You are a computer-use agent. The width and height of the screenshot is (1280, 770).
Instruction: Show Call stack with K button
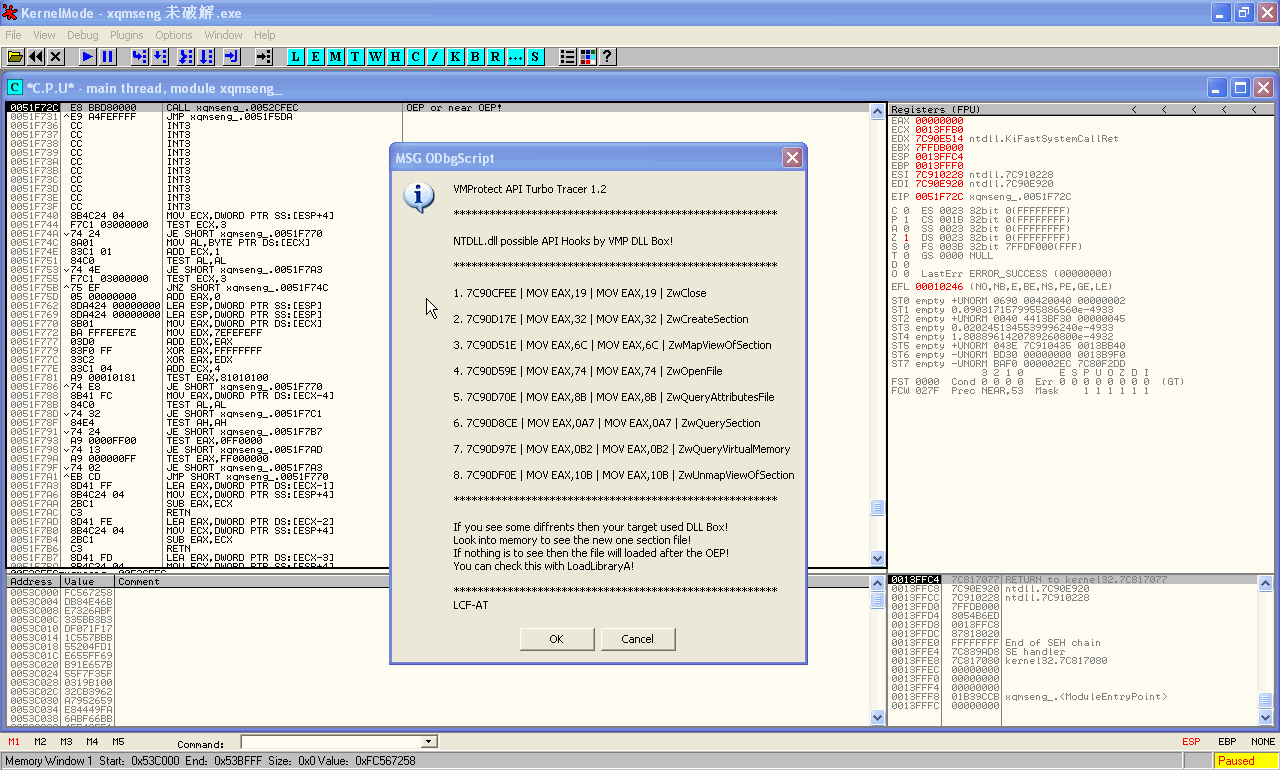(x=455, y=57)
